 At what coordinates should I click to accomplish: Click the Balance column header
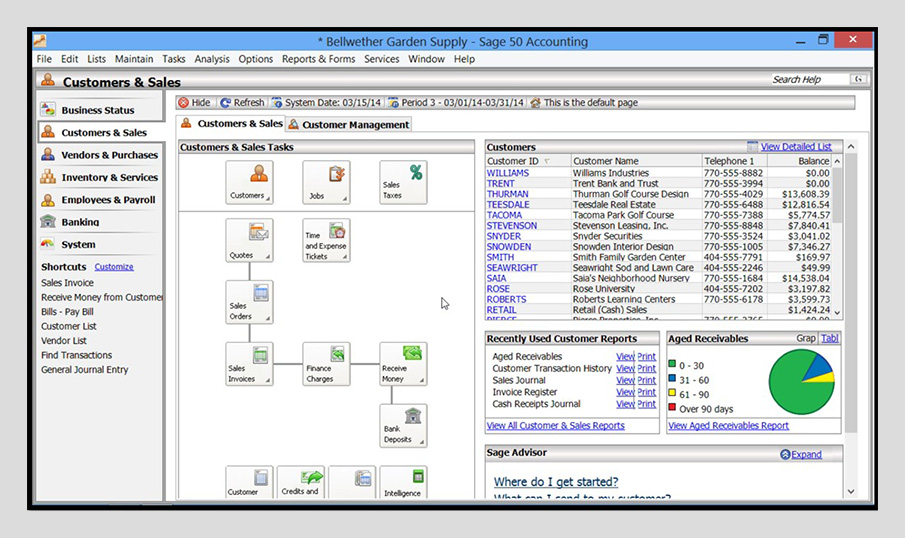[799, 161]
